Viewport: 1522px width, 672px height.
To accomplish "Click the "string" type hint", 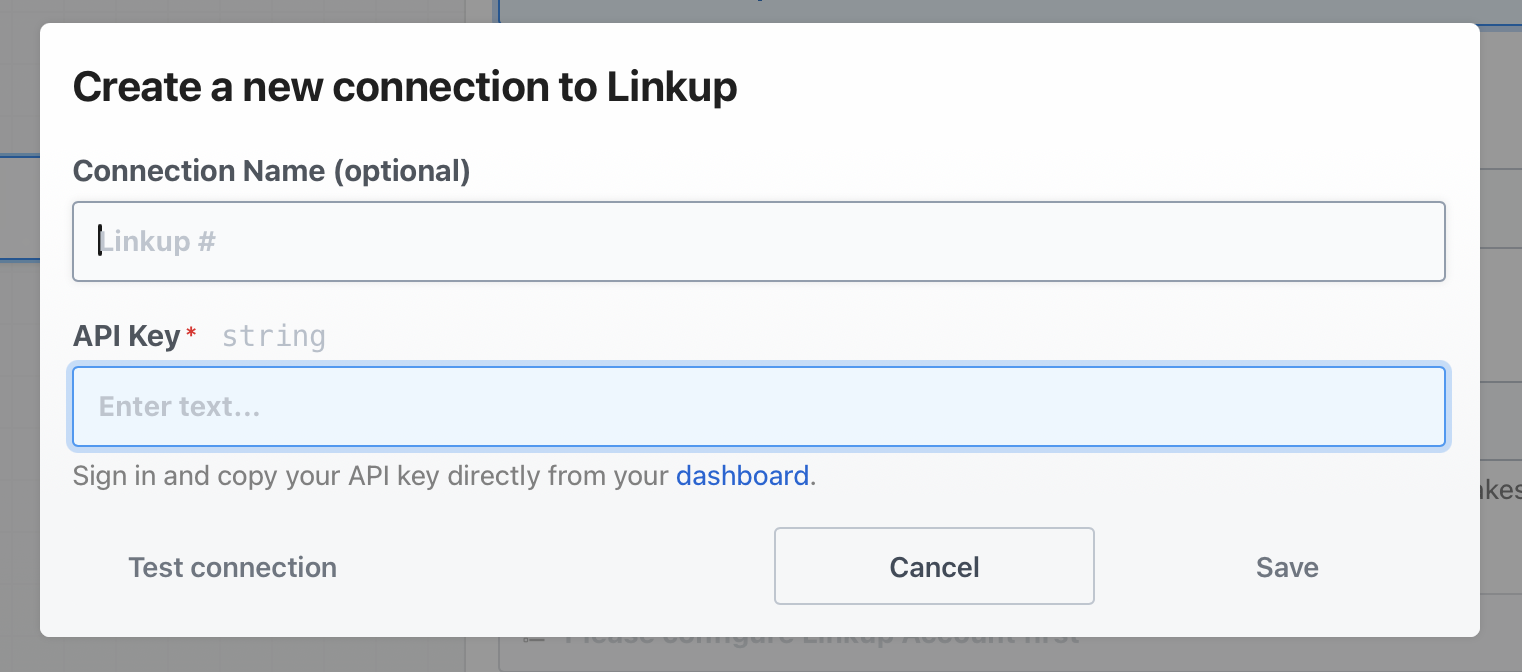I will coord(273,337).
